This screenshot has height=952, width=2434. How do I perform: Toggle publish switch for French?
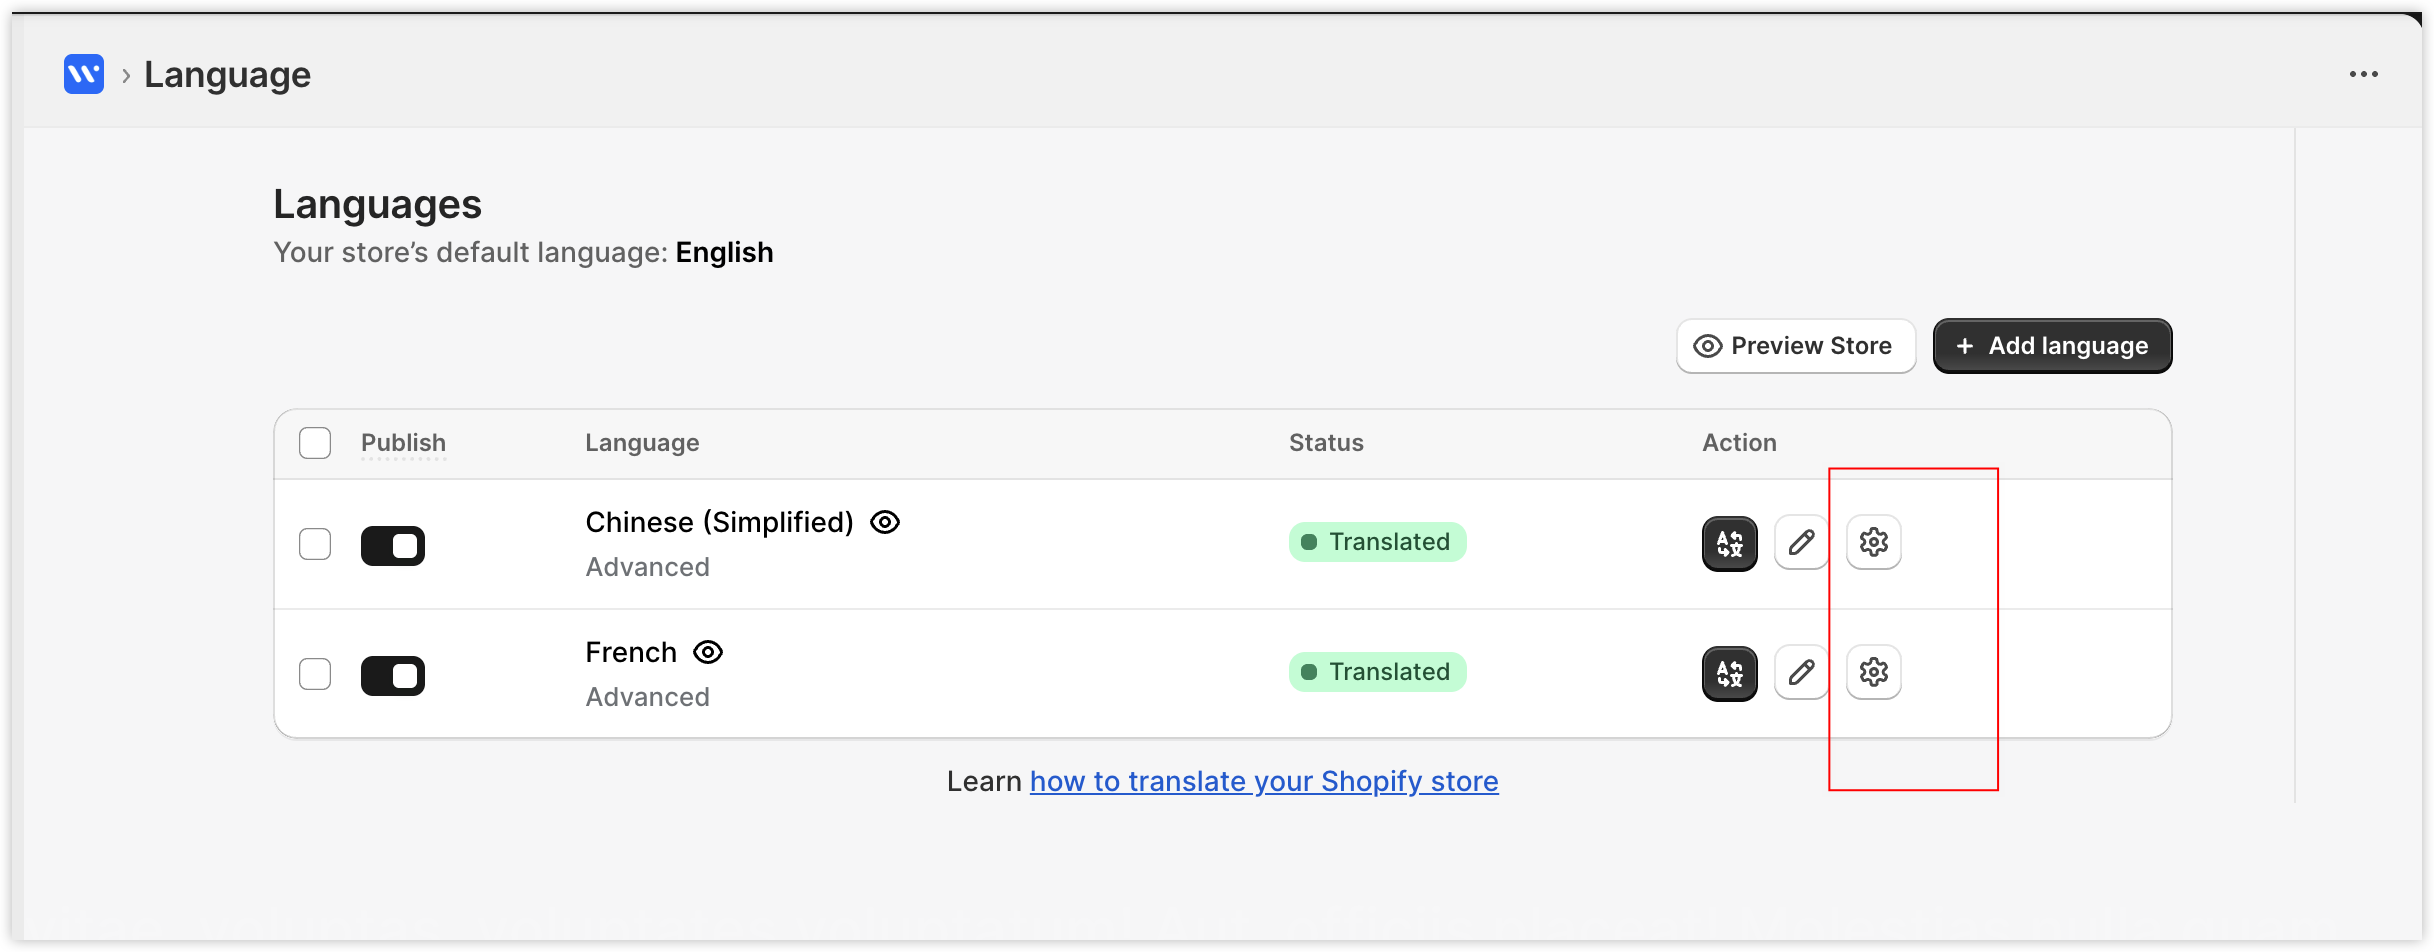(x=393, y=676)
